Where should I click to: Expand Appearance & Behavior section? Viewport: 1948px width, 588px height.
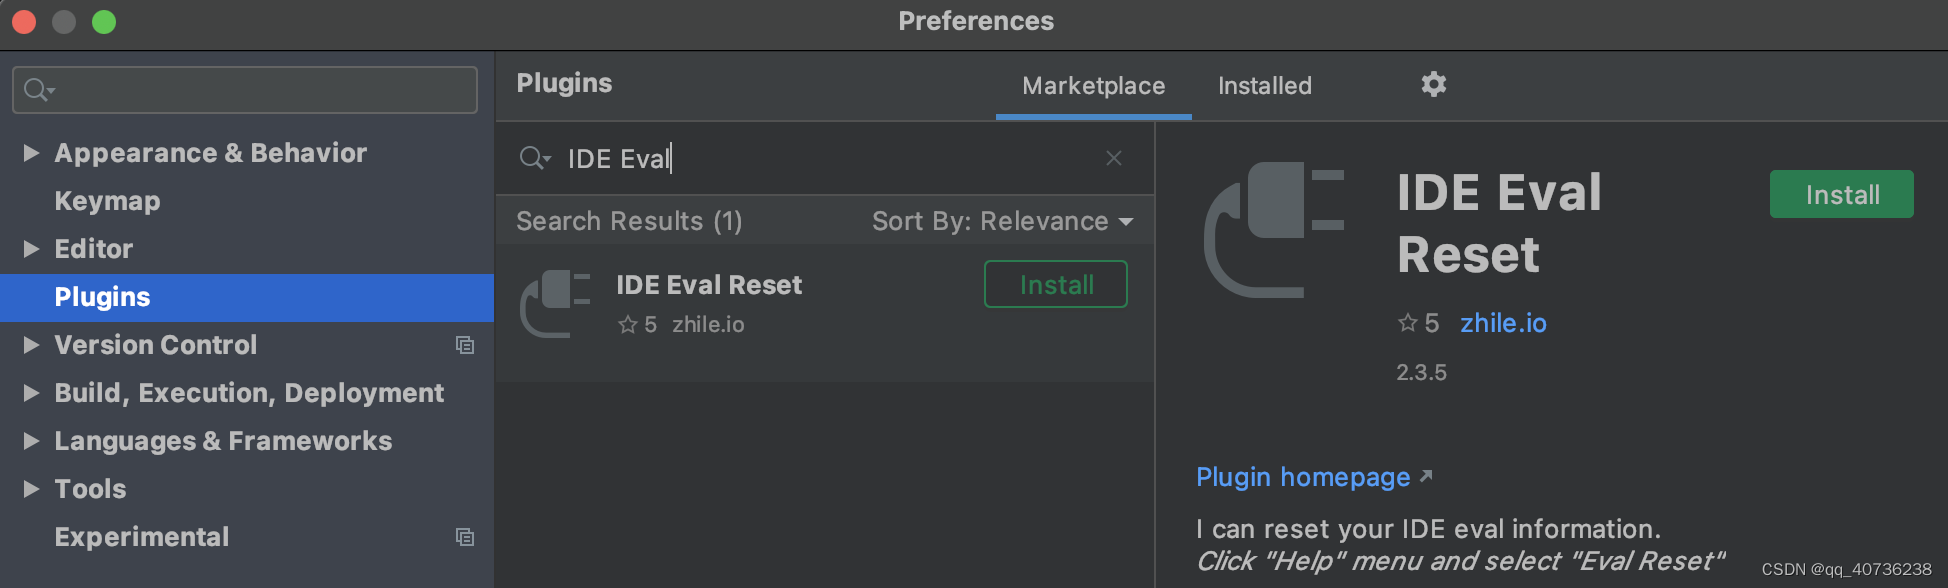click(x=31, y=153)
